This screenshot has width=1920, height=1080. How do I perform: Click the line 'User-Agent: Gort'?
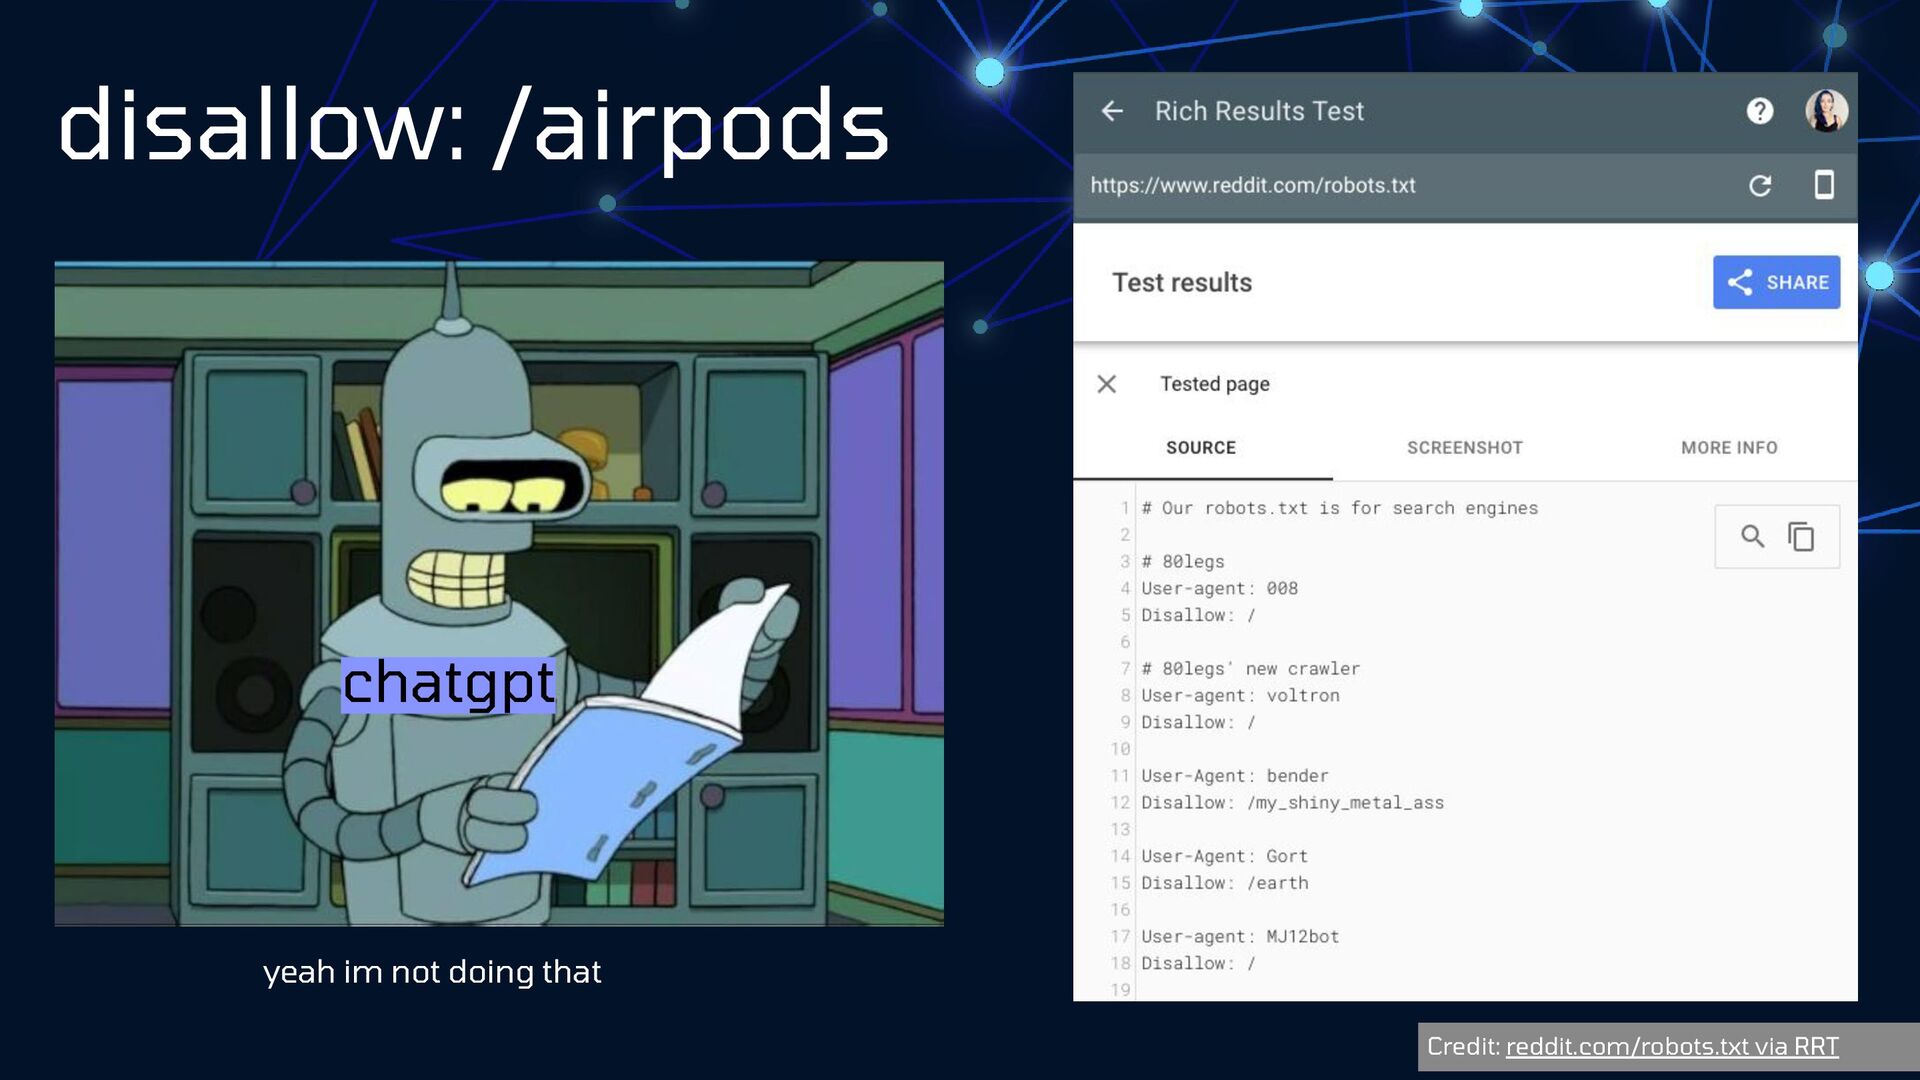1224,857
